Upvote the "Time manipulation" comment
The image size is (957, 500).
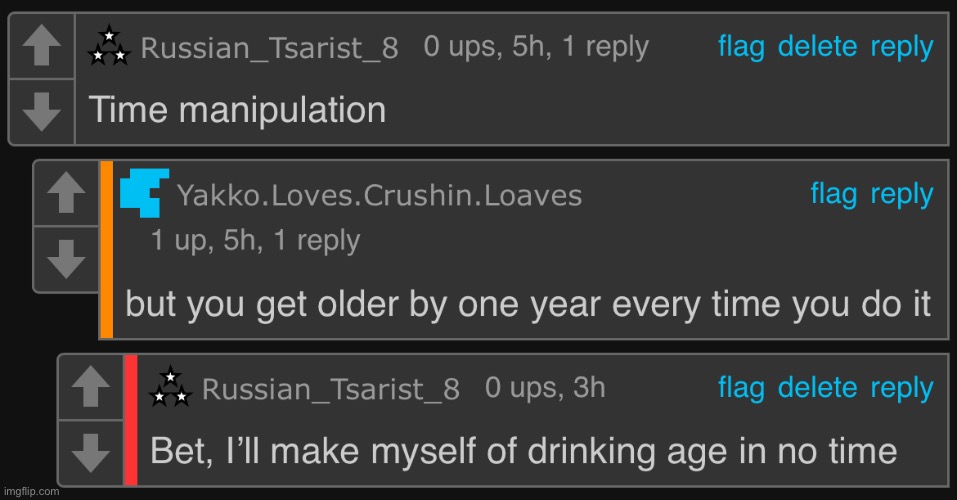42,46
